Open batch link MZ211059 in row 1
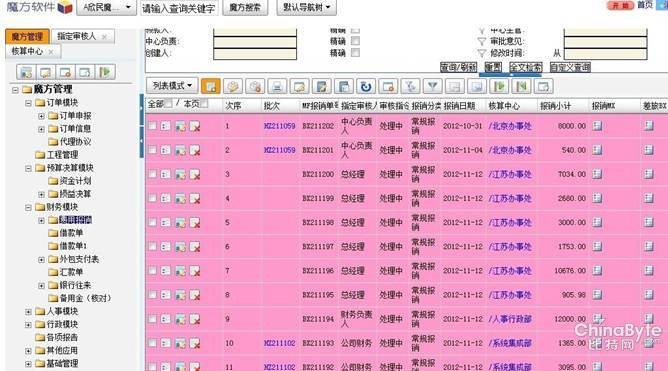Image resolution: width=668 pixels, height=371 pixels. (279, 126)
